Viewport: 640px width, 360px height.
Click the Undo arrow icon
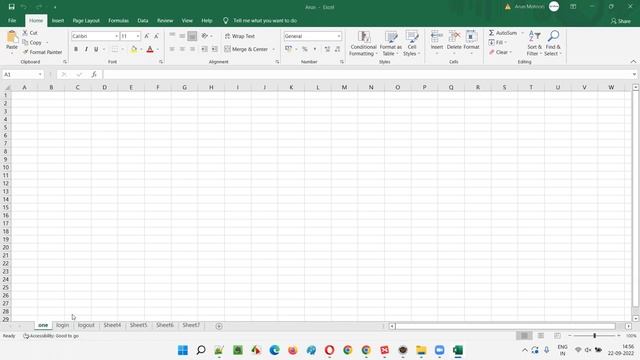pyautogui.click(x=24, y=7)
